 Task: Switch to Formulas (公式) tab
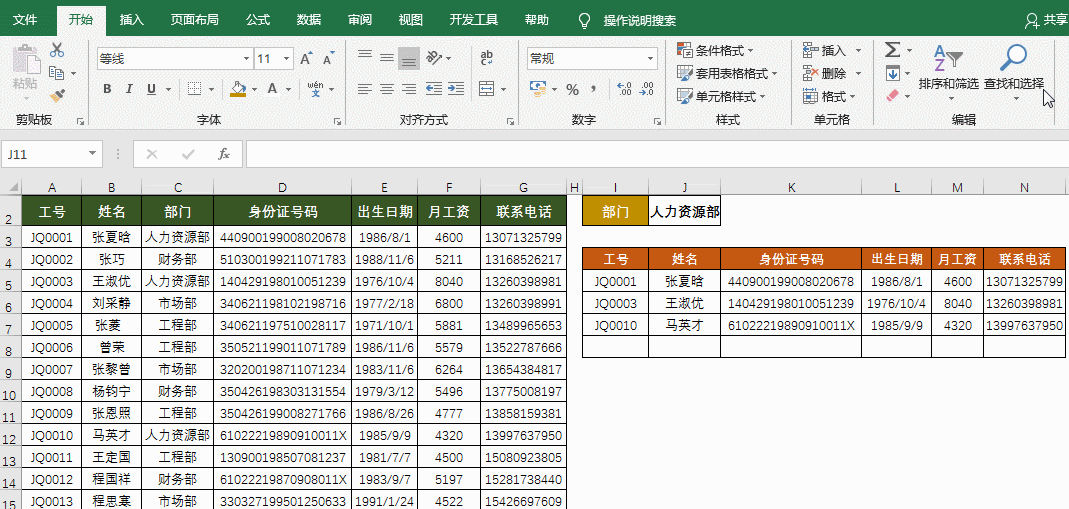(x=258, y=20)
